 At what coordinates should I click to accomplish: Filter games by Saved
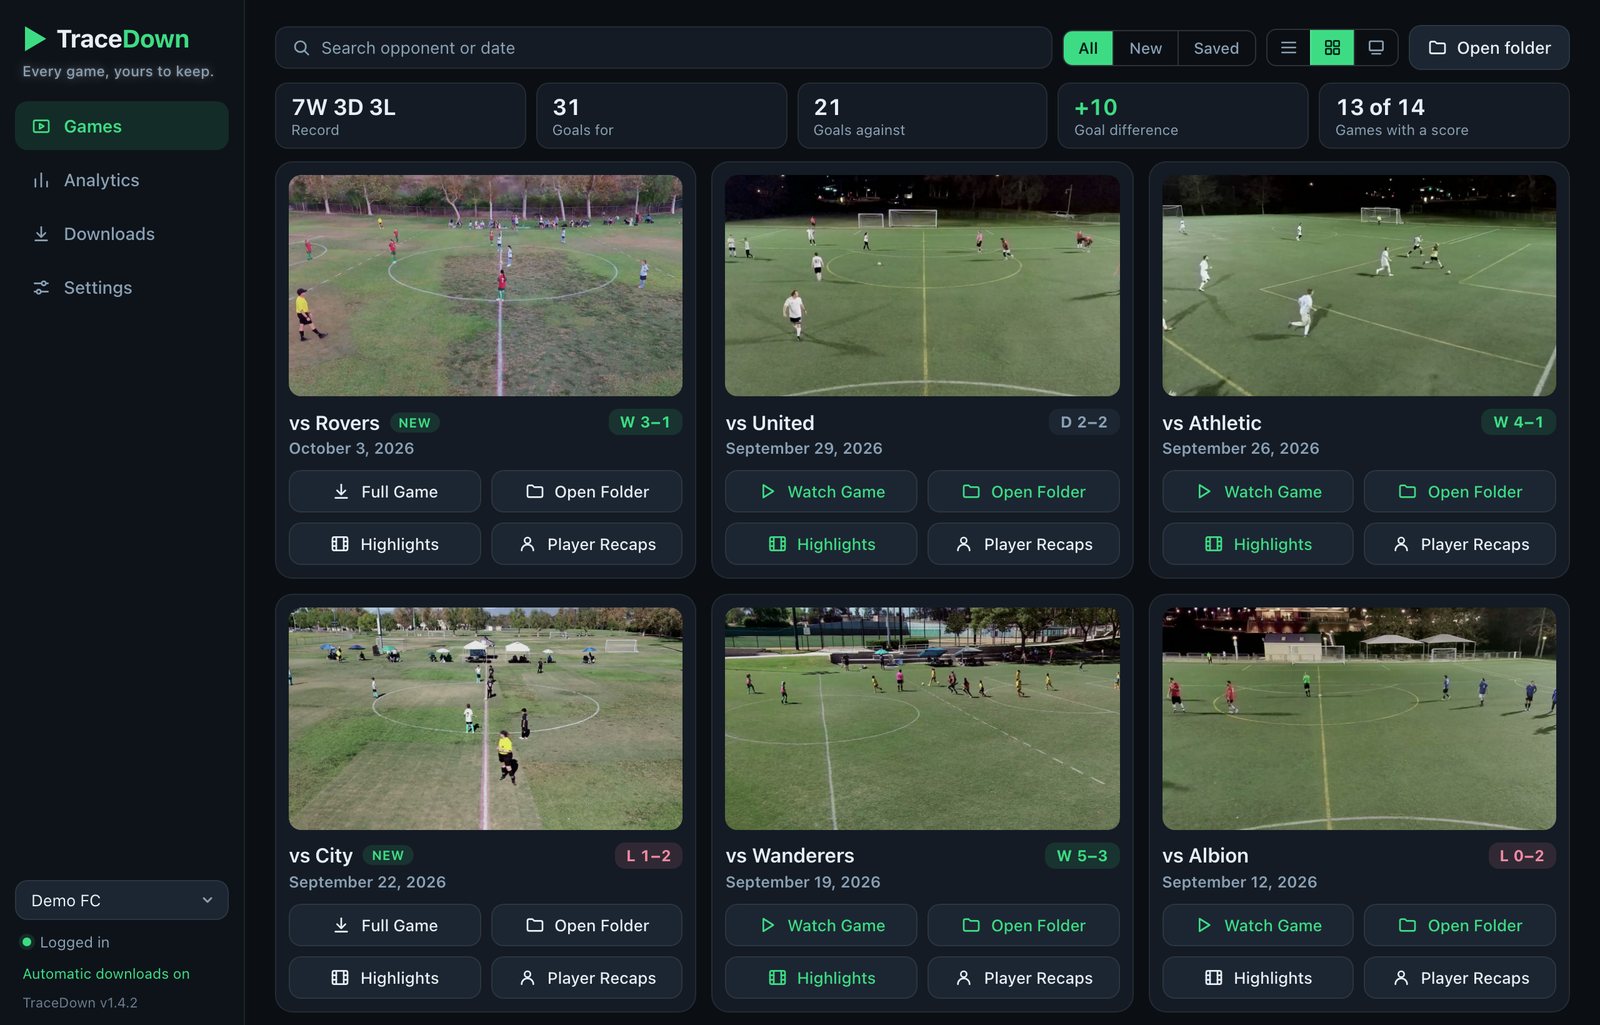[x=1216, y=48]
